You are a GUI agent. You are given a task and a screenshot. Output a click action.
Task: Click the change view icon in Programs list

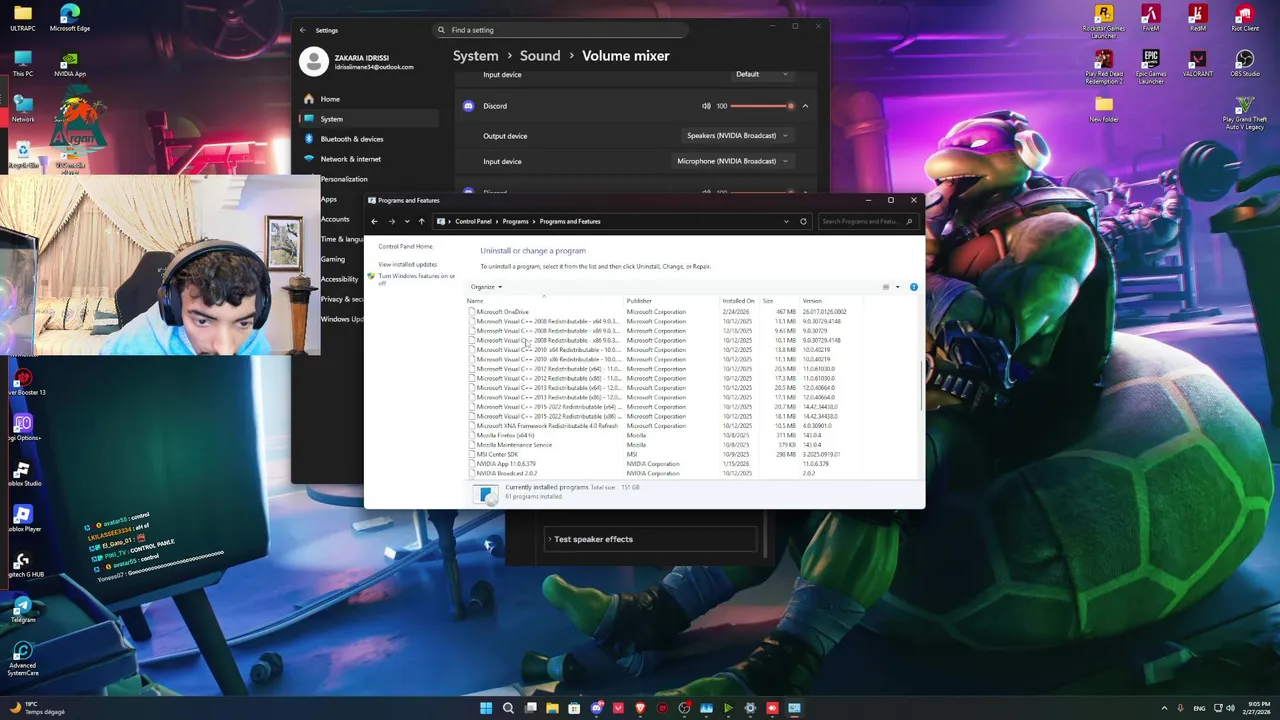pyautogui.click(x=885, y=287)
